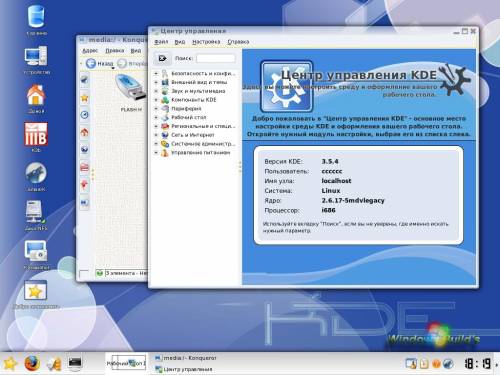Open the red folder tab in Konqueror sidebar

[85, 167]
